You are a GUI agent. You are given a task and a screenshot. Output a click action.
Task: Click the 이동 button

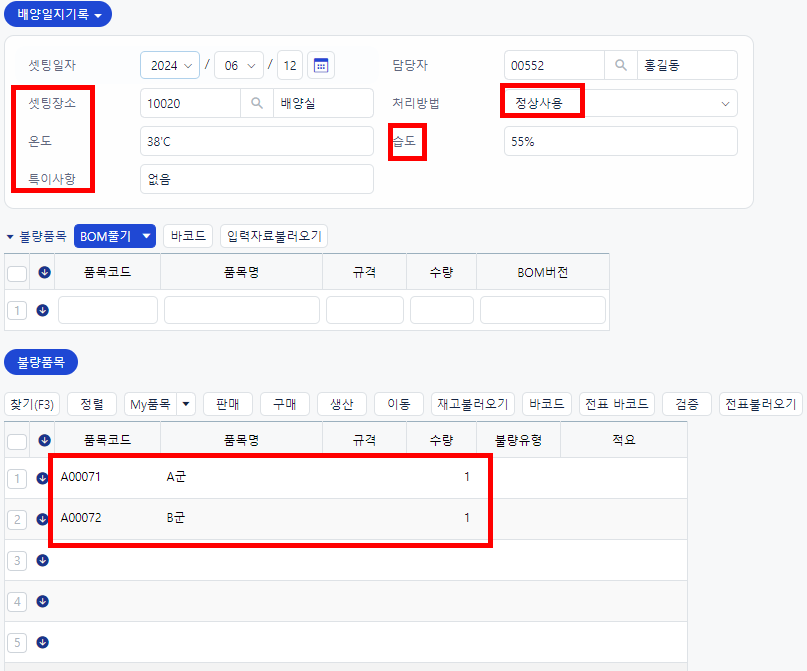coord(399,404)
